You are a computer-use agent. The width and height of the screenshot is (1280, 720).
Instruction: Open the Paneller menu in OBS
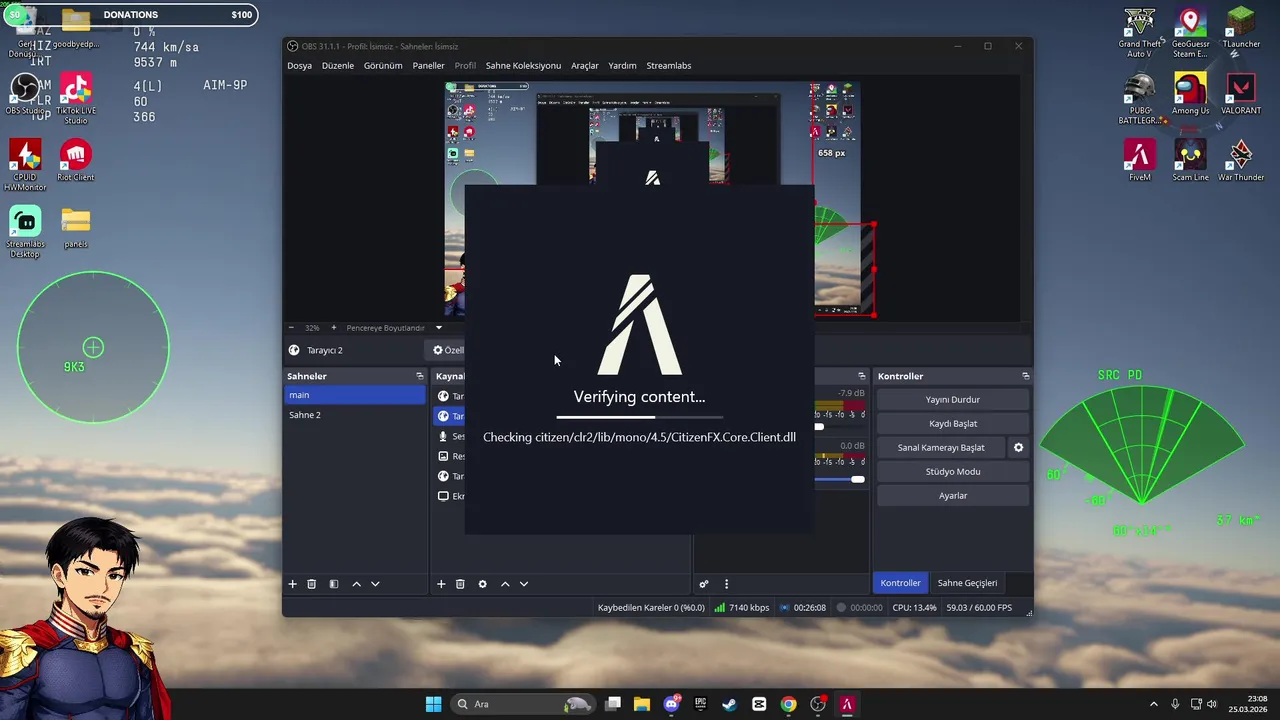[x=428, y=66]
